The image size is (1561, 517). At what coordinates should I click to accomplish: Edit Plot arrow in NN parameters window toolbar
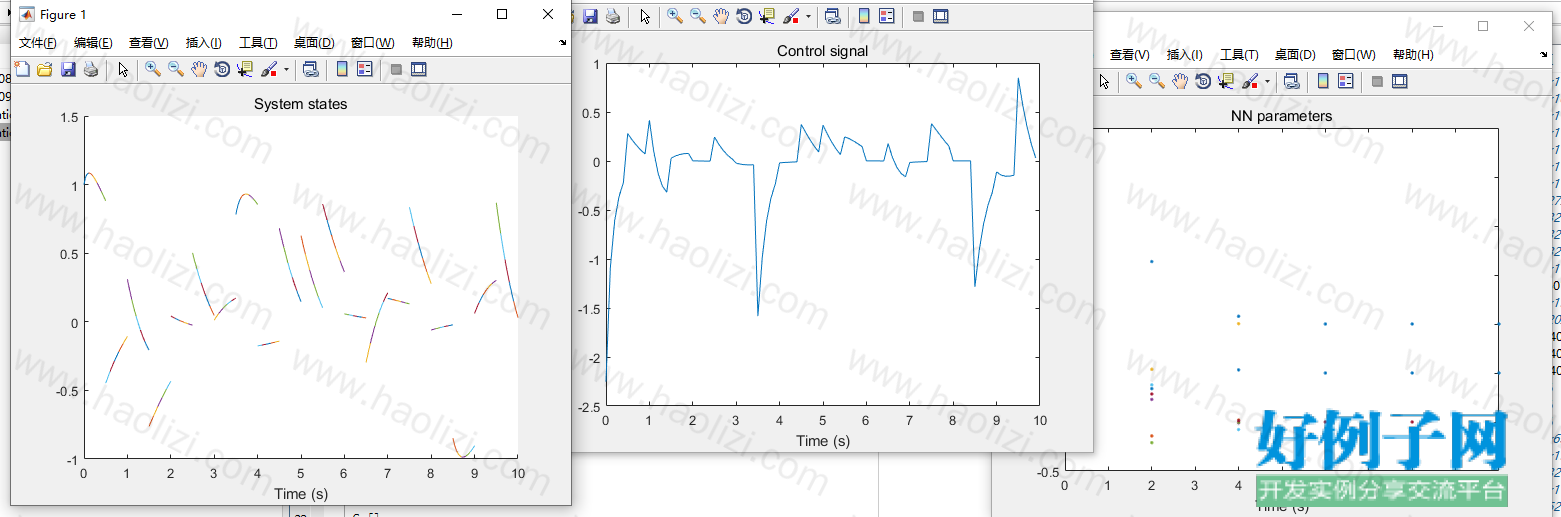(x=1104, y=81)
